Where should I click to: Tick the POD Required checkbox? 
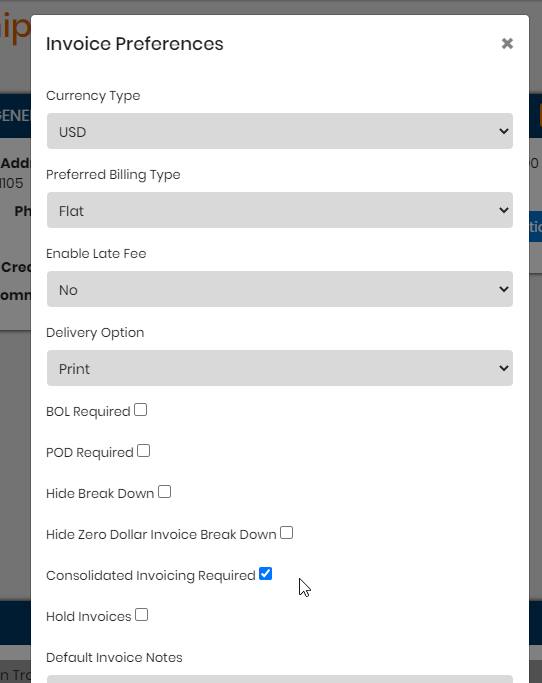pos(143,451)
